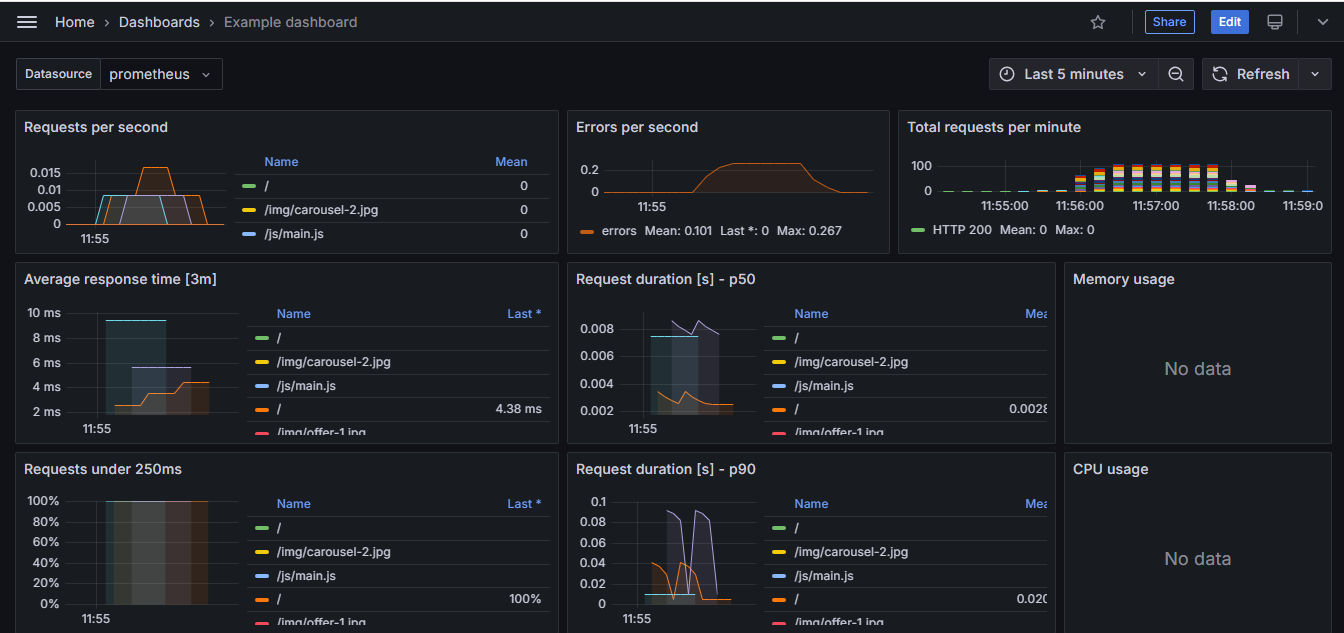Viewport: 1344px width, 633px height.
Task: Open the Requests per second panel menu via its title
Action: click(94, 127)
